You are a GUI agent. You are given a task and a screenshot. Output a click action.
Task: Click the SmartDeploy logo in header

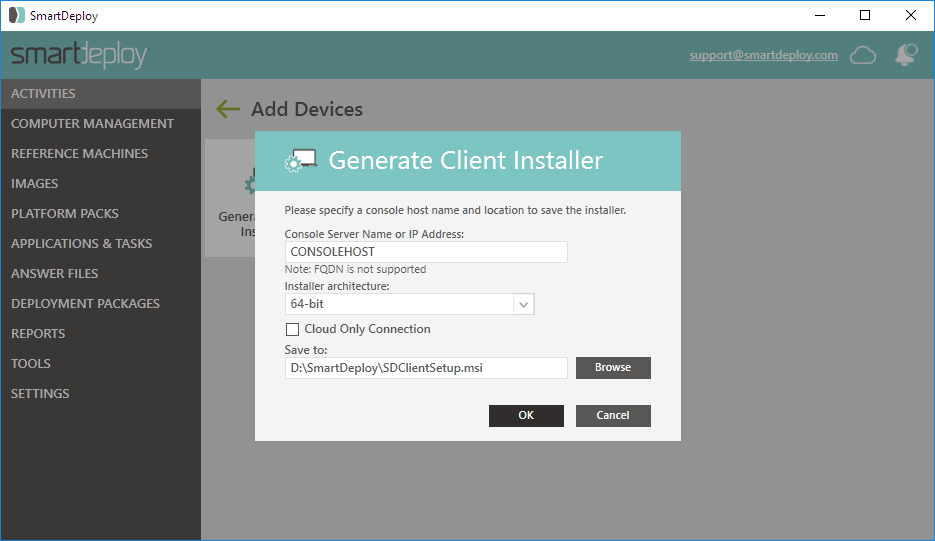(x=79, y=55)
